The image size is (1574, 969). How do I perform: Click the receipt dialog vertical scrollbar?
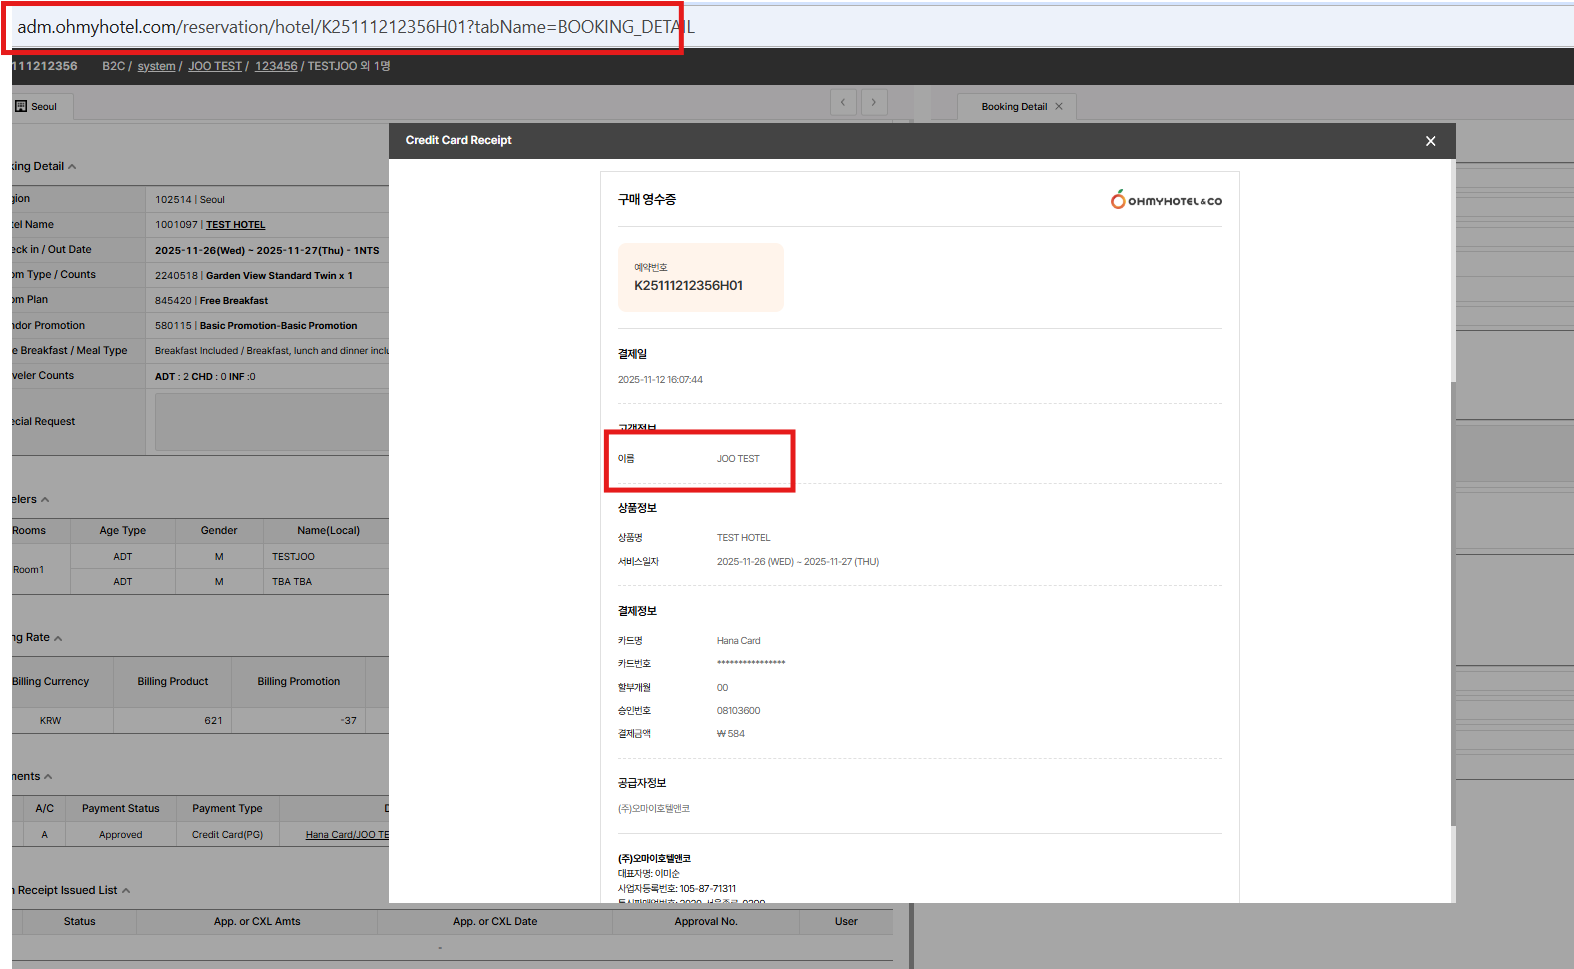pos(1452,600)
